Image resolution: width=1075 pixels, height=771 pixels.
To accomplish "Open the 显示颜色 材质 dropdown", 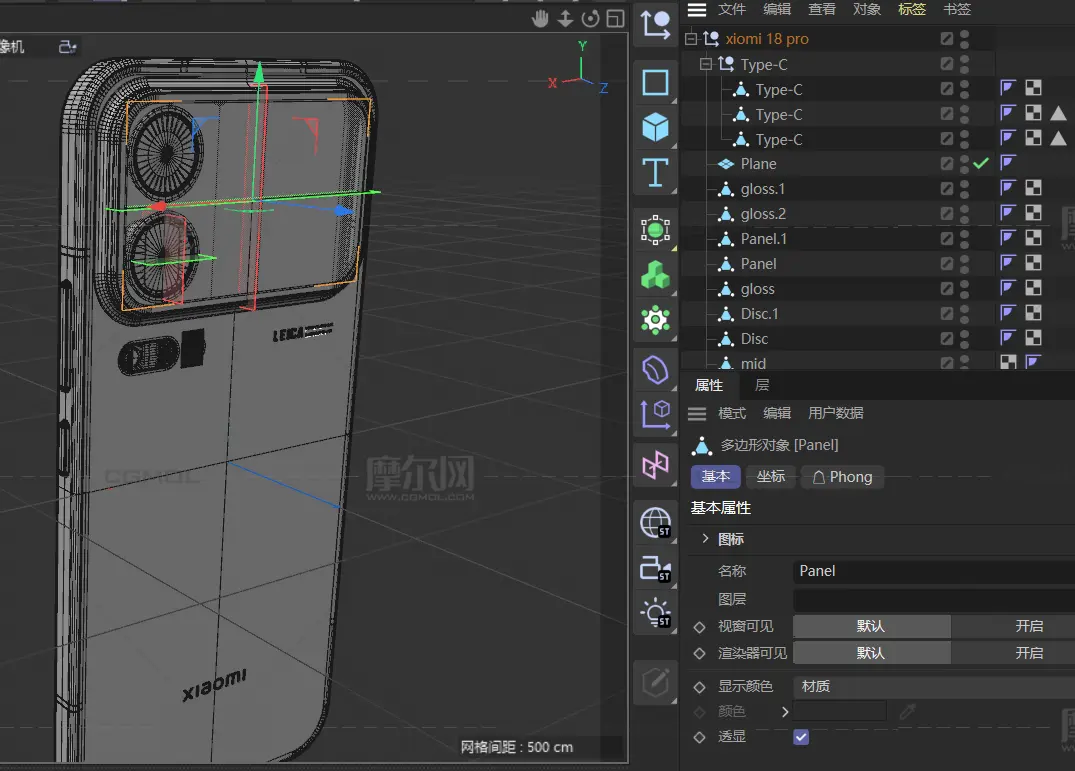I will [934, 686].
